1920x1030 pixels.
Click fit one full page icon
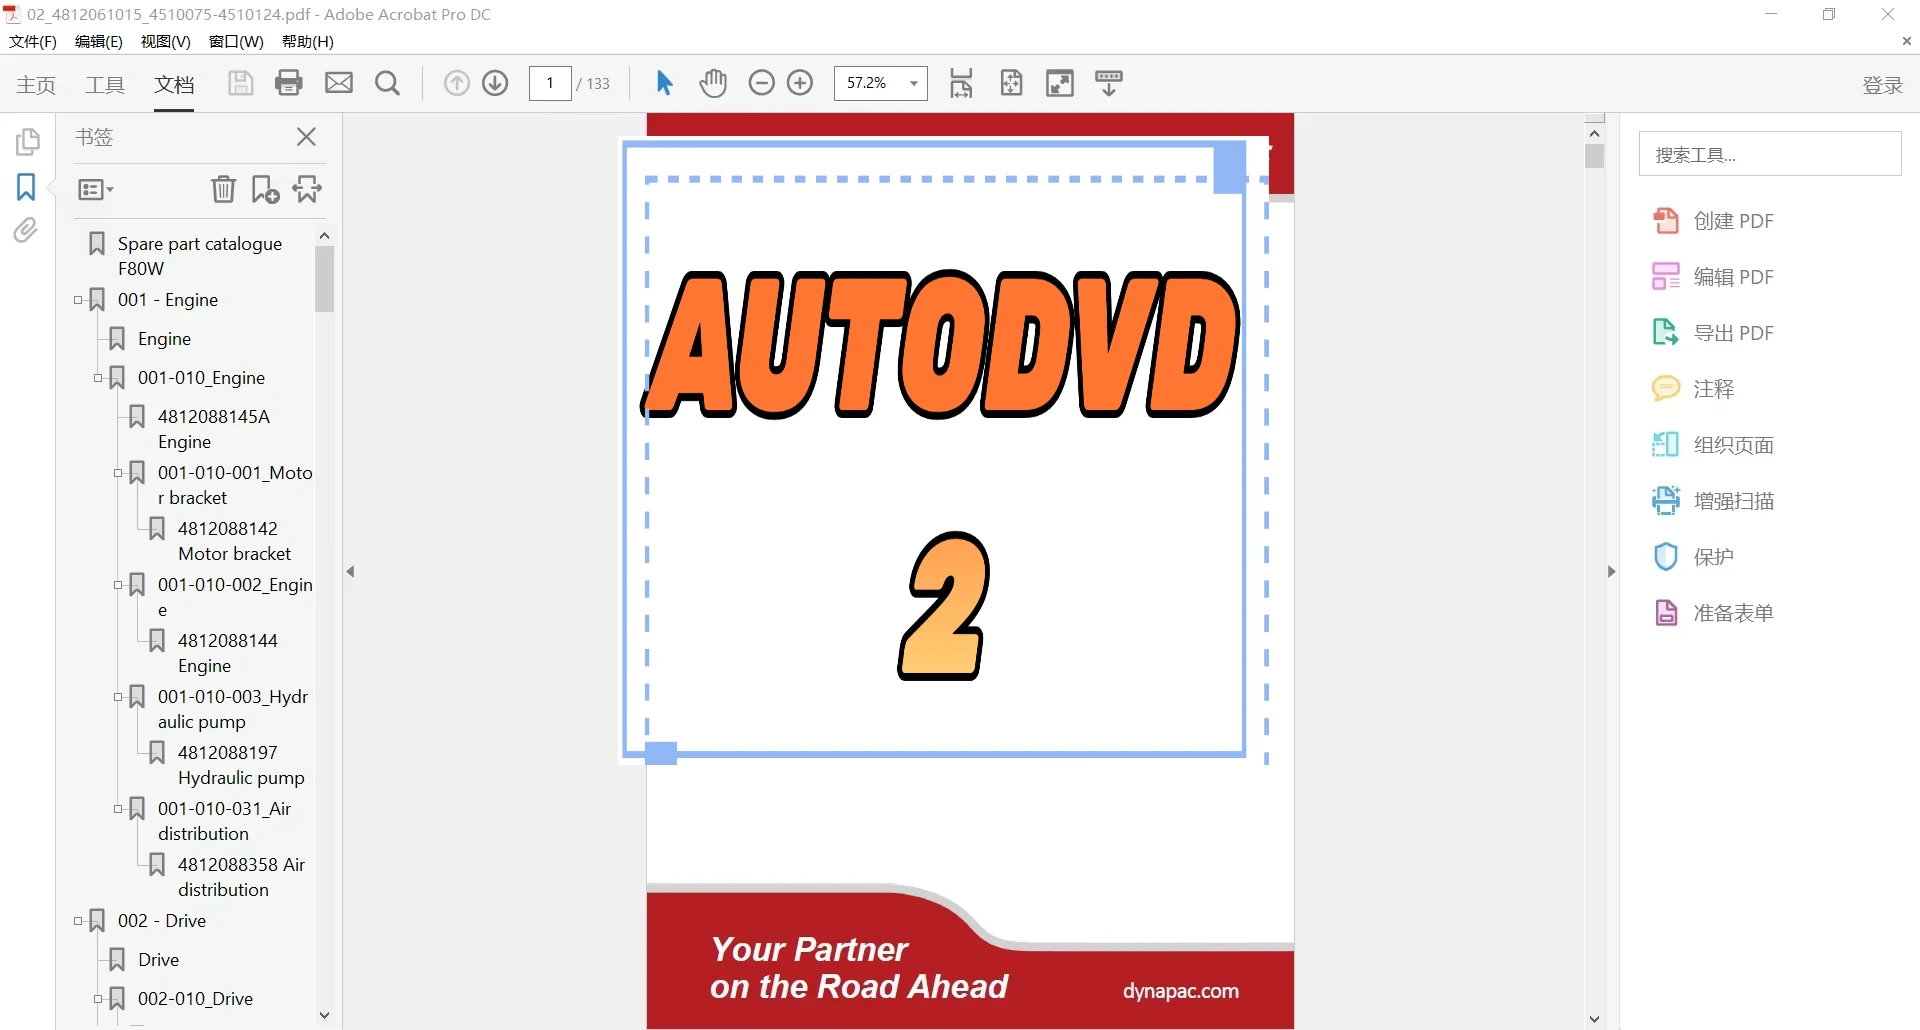click(x=1011, y=83)
